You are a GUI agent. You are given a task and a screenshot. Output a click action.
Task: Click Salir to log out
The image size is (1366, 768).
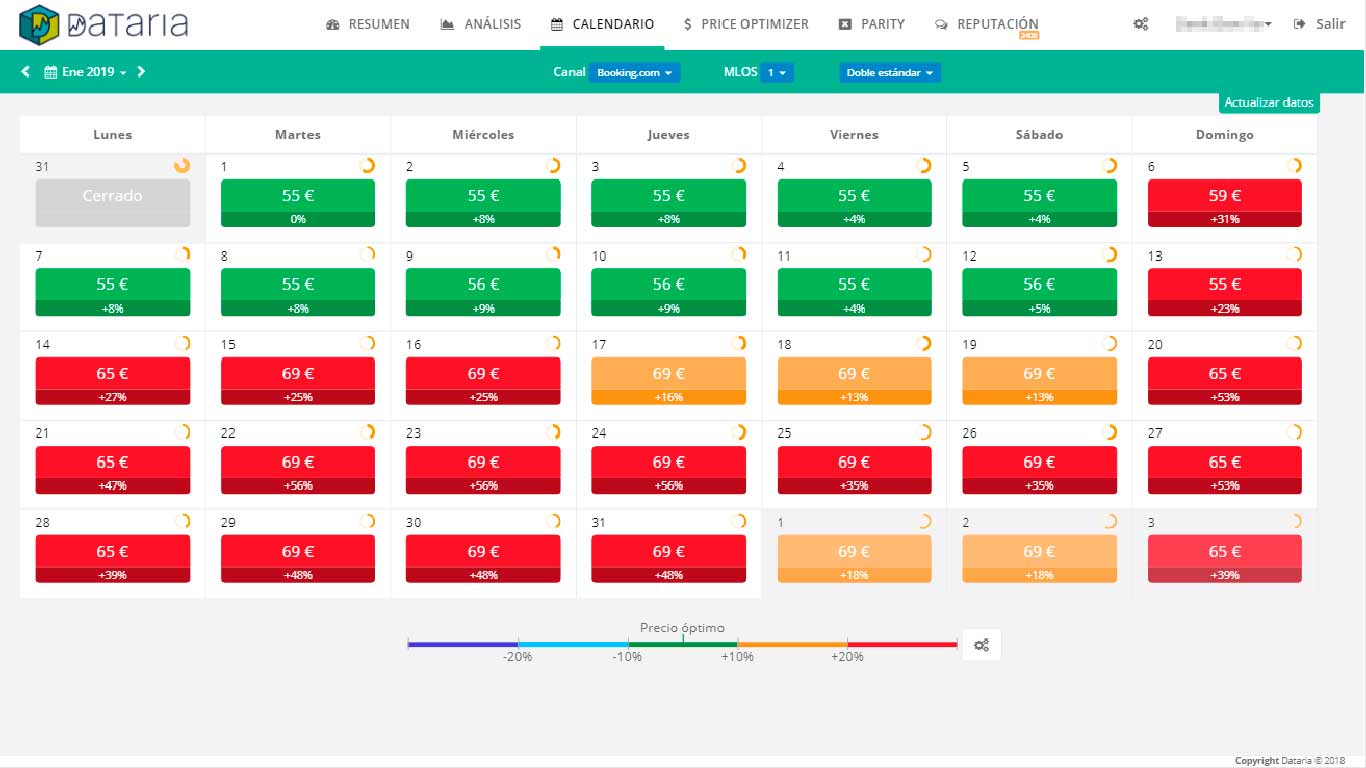(x=1320, y=24)
